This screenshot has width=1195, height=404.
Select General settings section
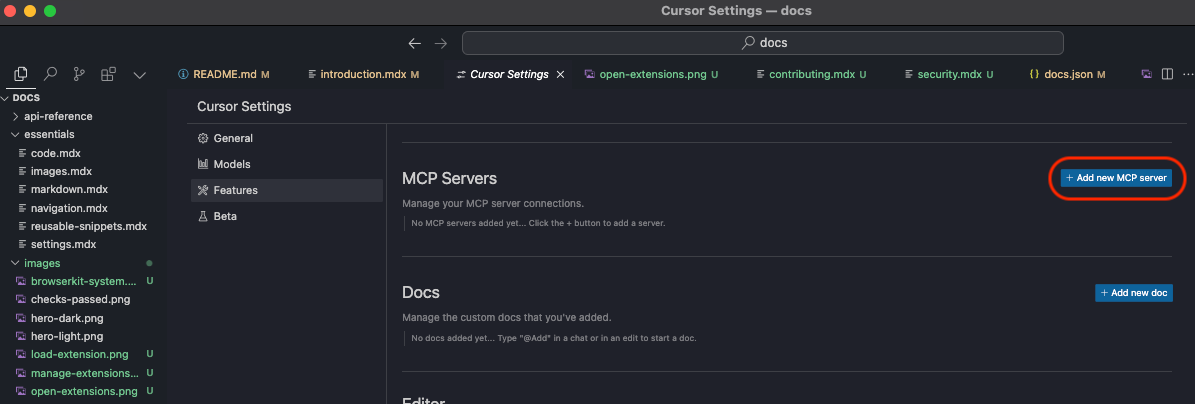[287, 139]
